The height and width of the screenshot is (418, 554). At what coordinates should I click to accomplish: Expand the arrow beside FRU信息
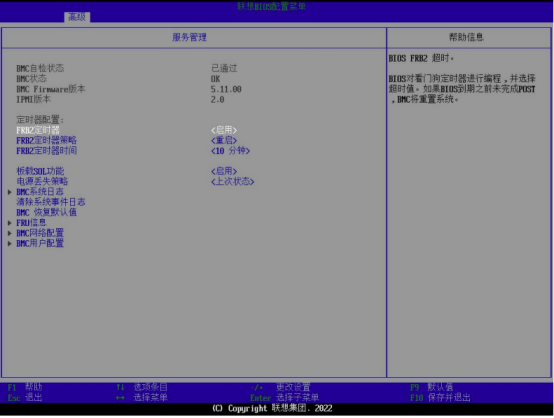pyautogui.click(x=10, y=223)
